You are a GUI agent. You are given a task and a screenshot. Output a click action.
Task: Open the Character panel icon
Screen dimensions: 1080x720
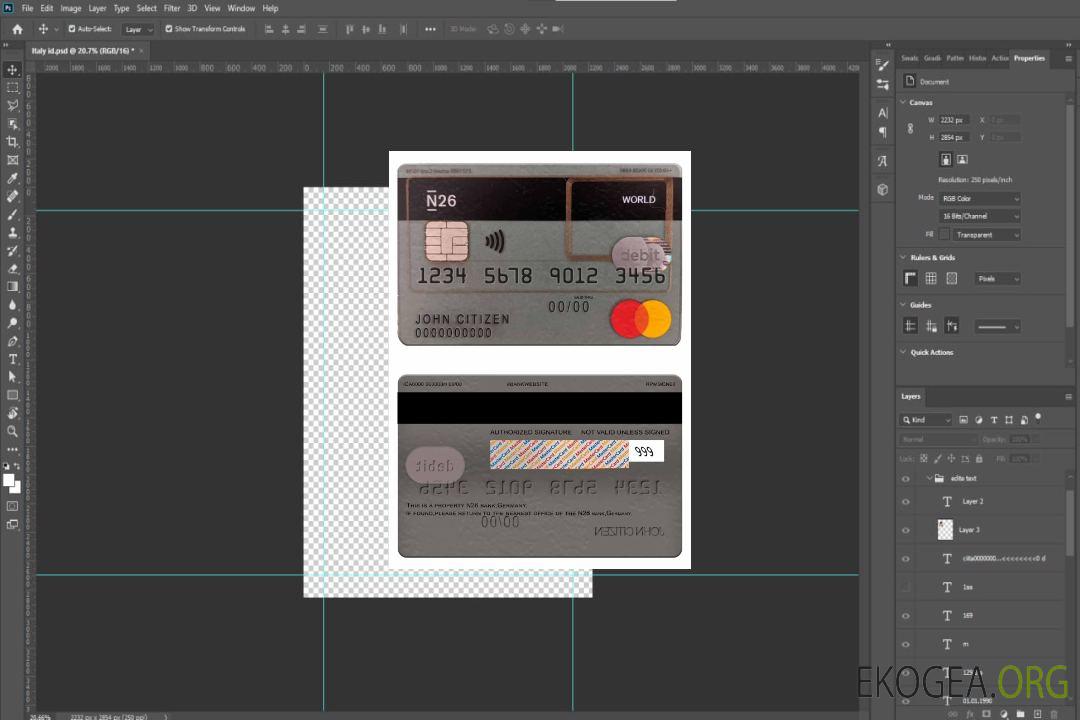[883, 112]
